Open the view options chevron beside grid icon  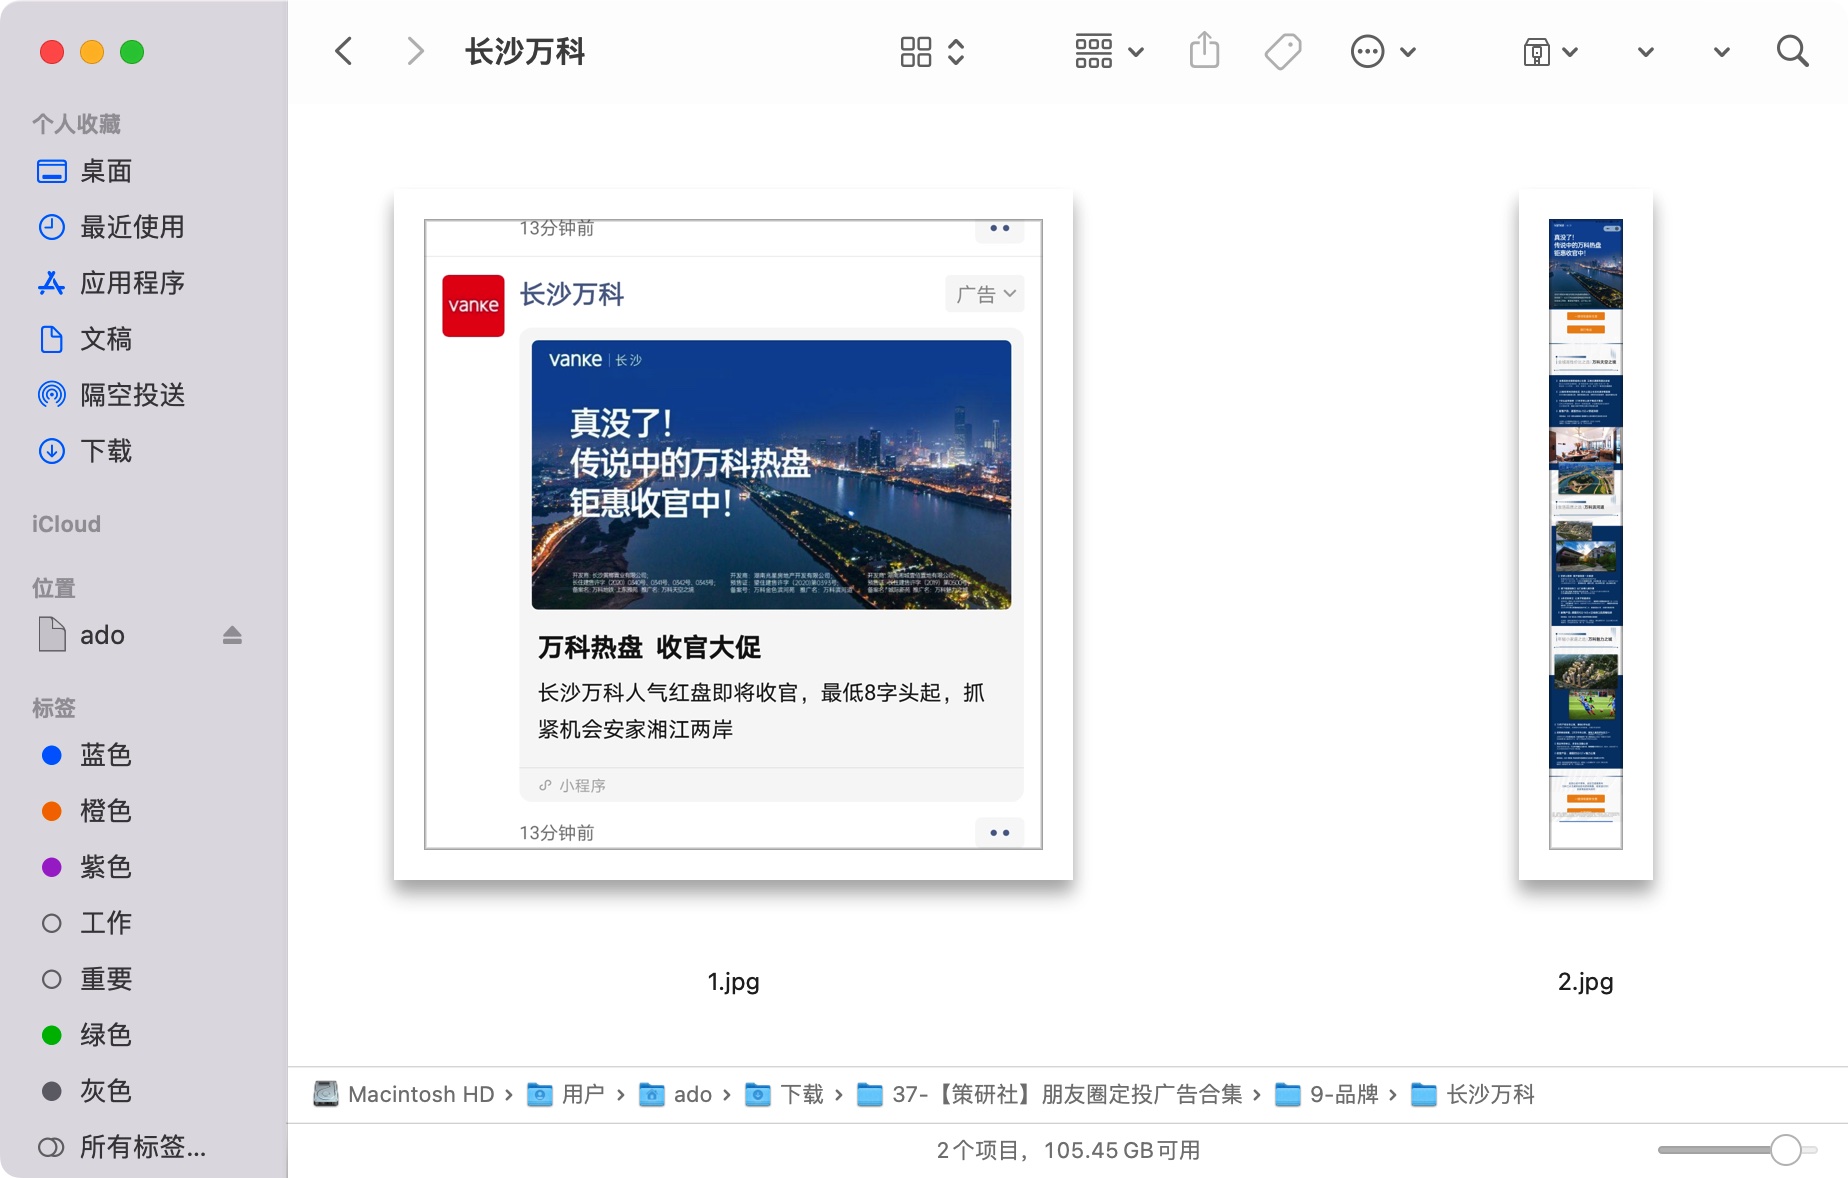957,51
